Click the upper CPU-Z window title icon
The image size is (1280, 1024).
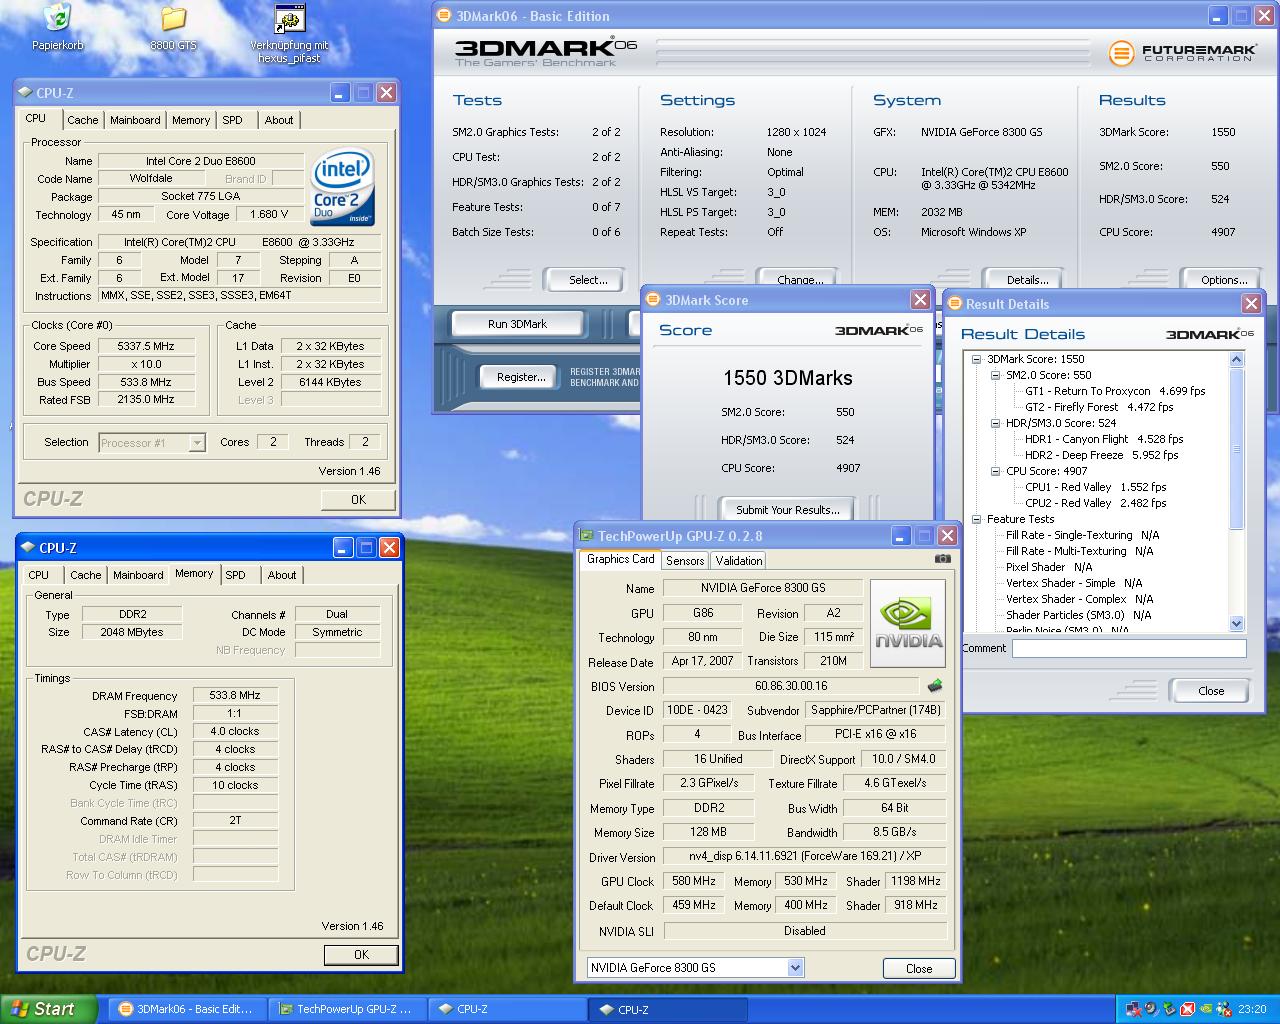click(26, 93)
